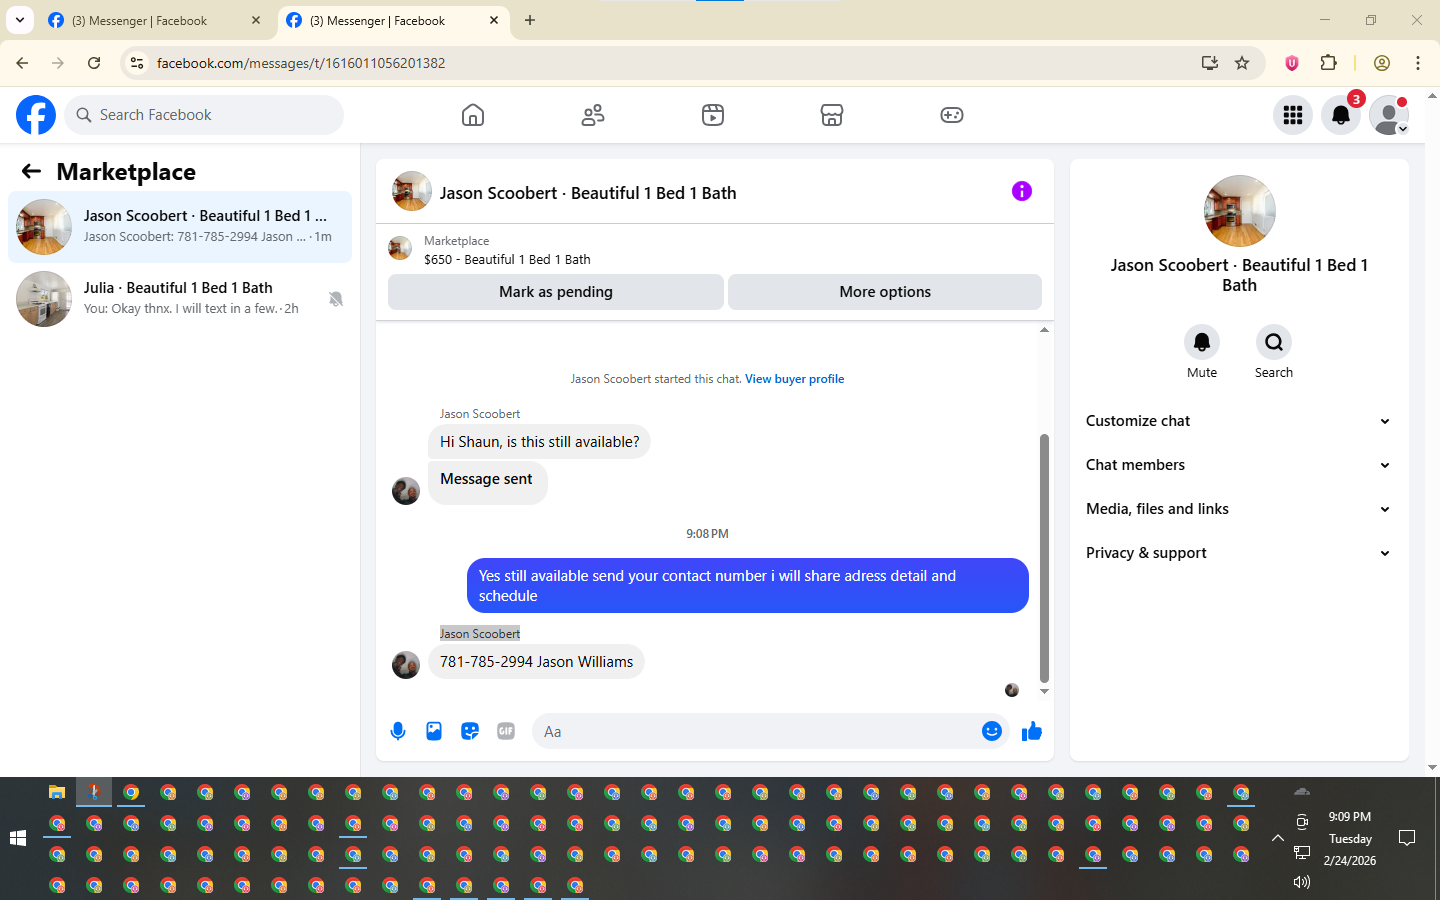Screen dimensions: 1440x900
Task: Click the back arrow beside Marketplace
Action: (31, 171)
